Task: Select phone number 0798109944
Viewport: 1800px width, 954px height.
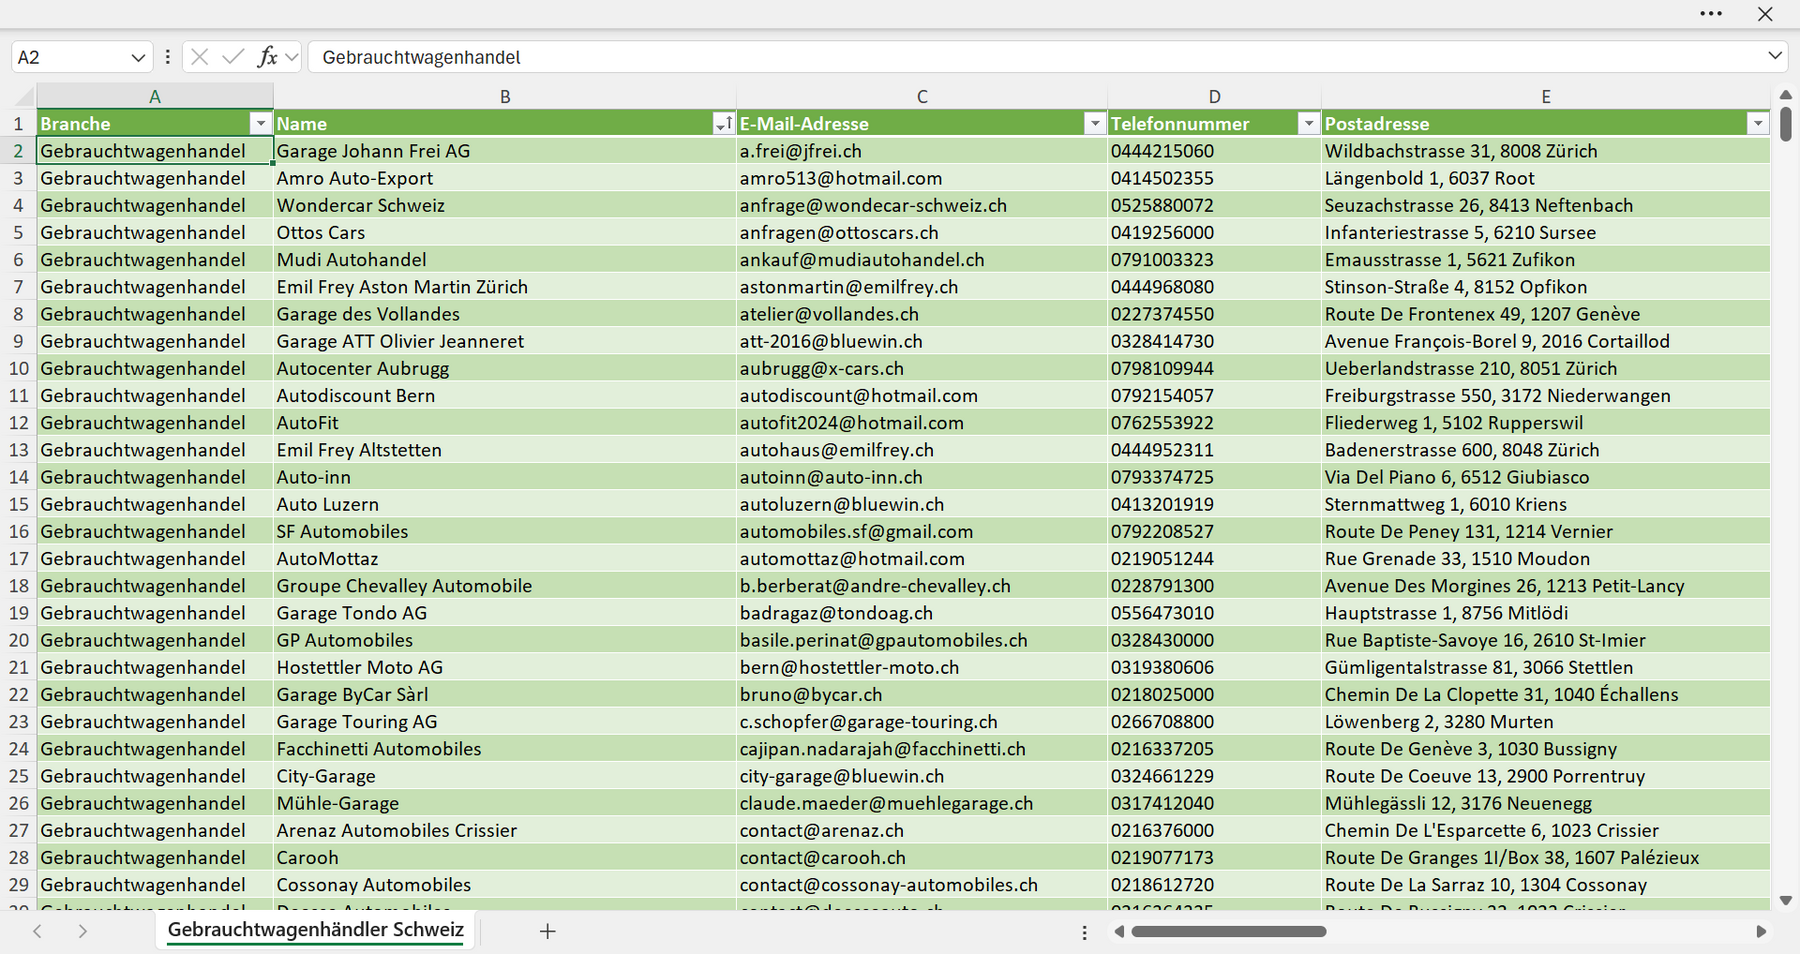Action: click(x=1214, y=368)
